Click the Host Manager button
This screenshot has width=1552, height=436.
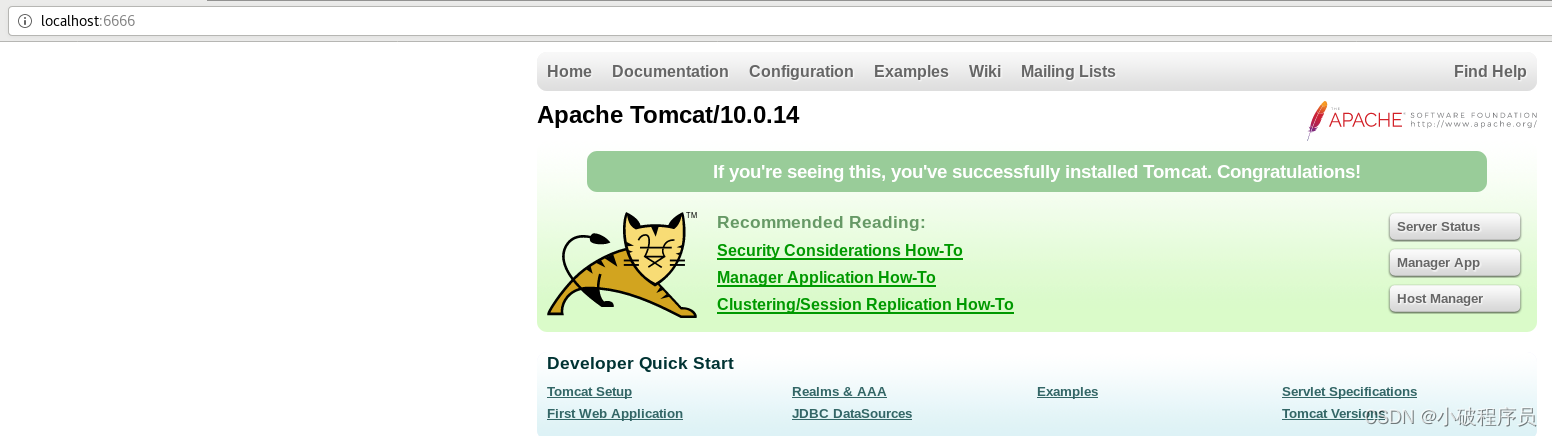click(x=1455, y=299)
